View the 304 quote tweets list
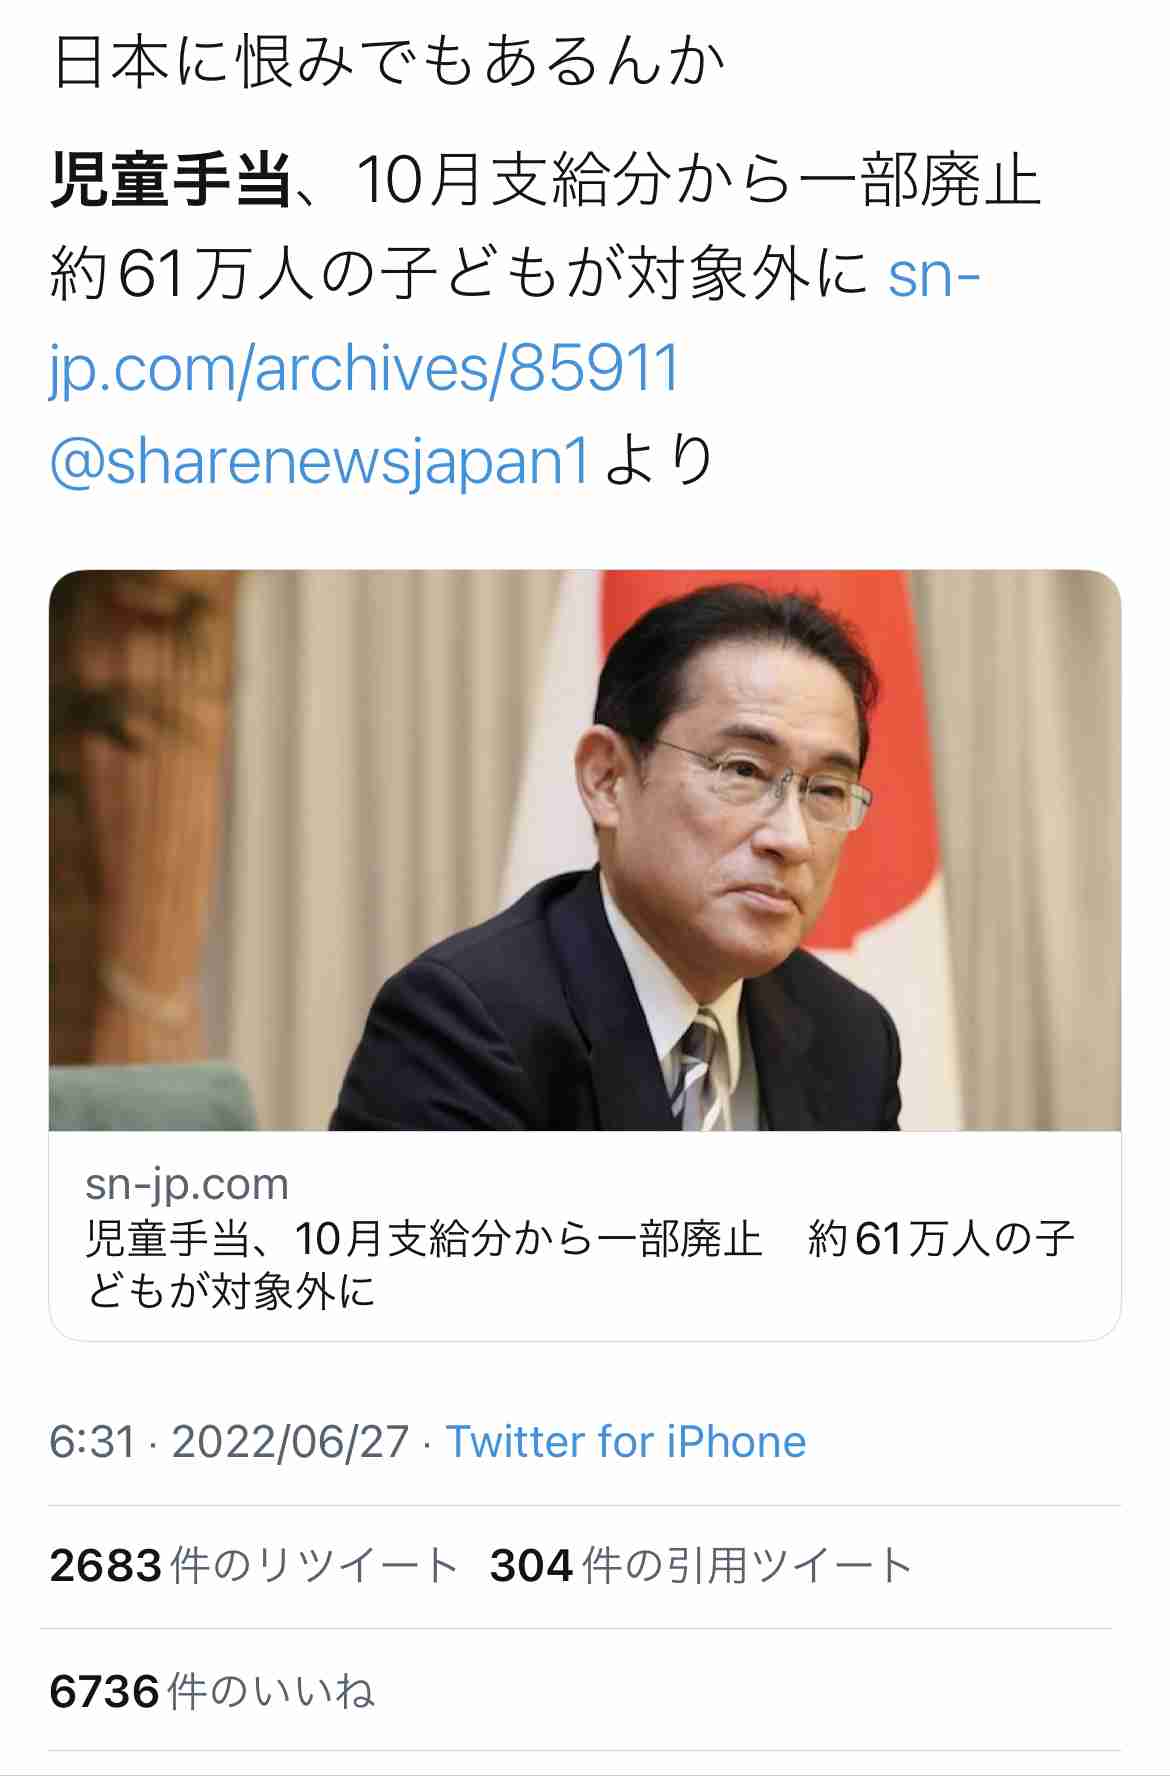 (700, 1566)
